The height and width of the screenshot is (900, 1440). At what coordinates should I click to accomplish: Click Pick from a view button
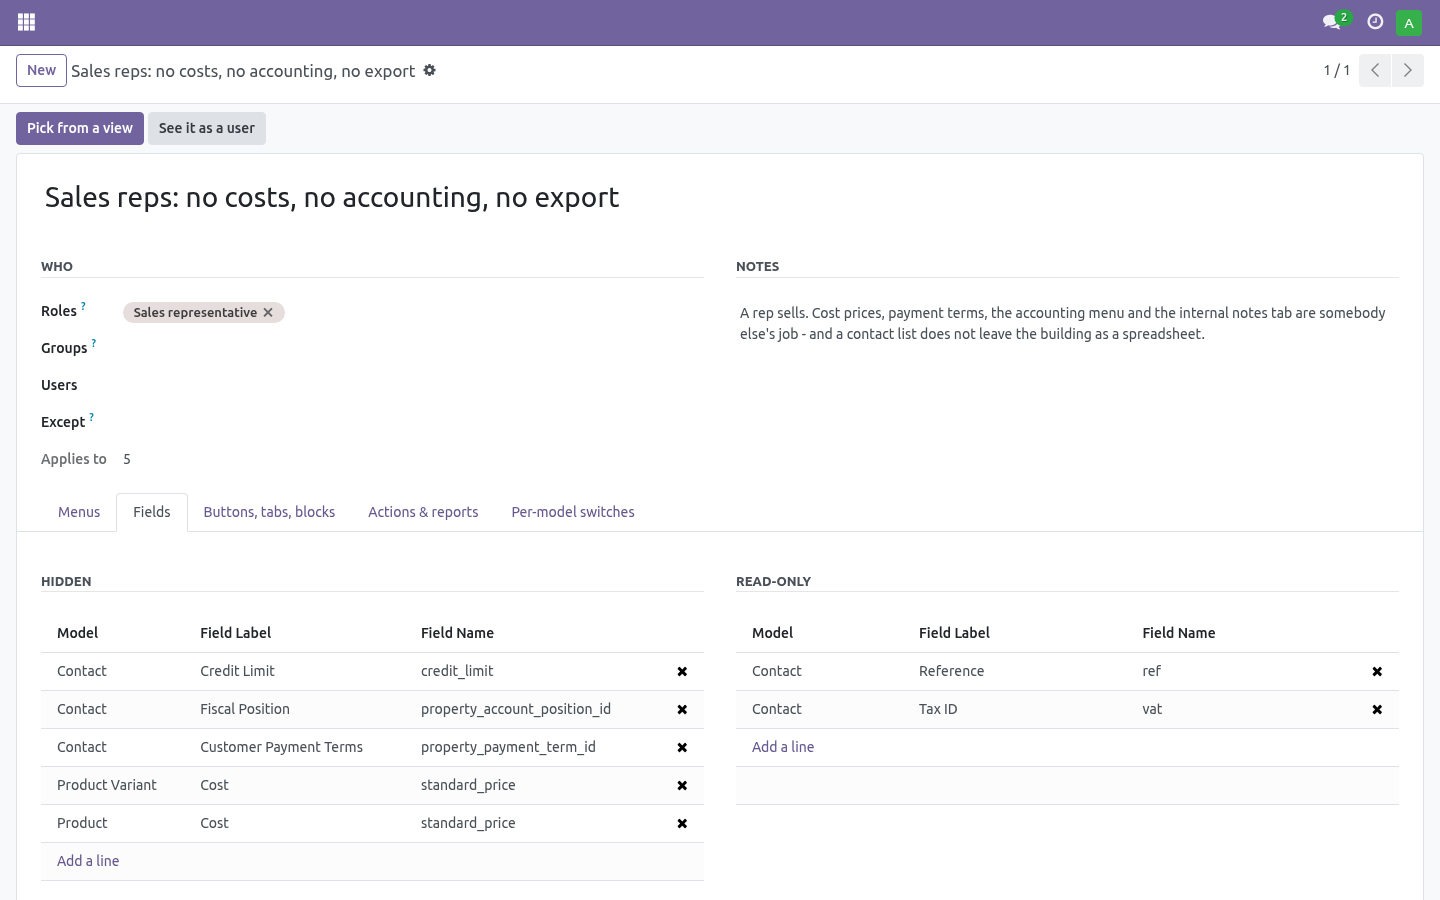pos(80,128)
